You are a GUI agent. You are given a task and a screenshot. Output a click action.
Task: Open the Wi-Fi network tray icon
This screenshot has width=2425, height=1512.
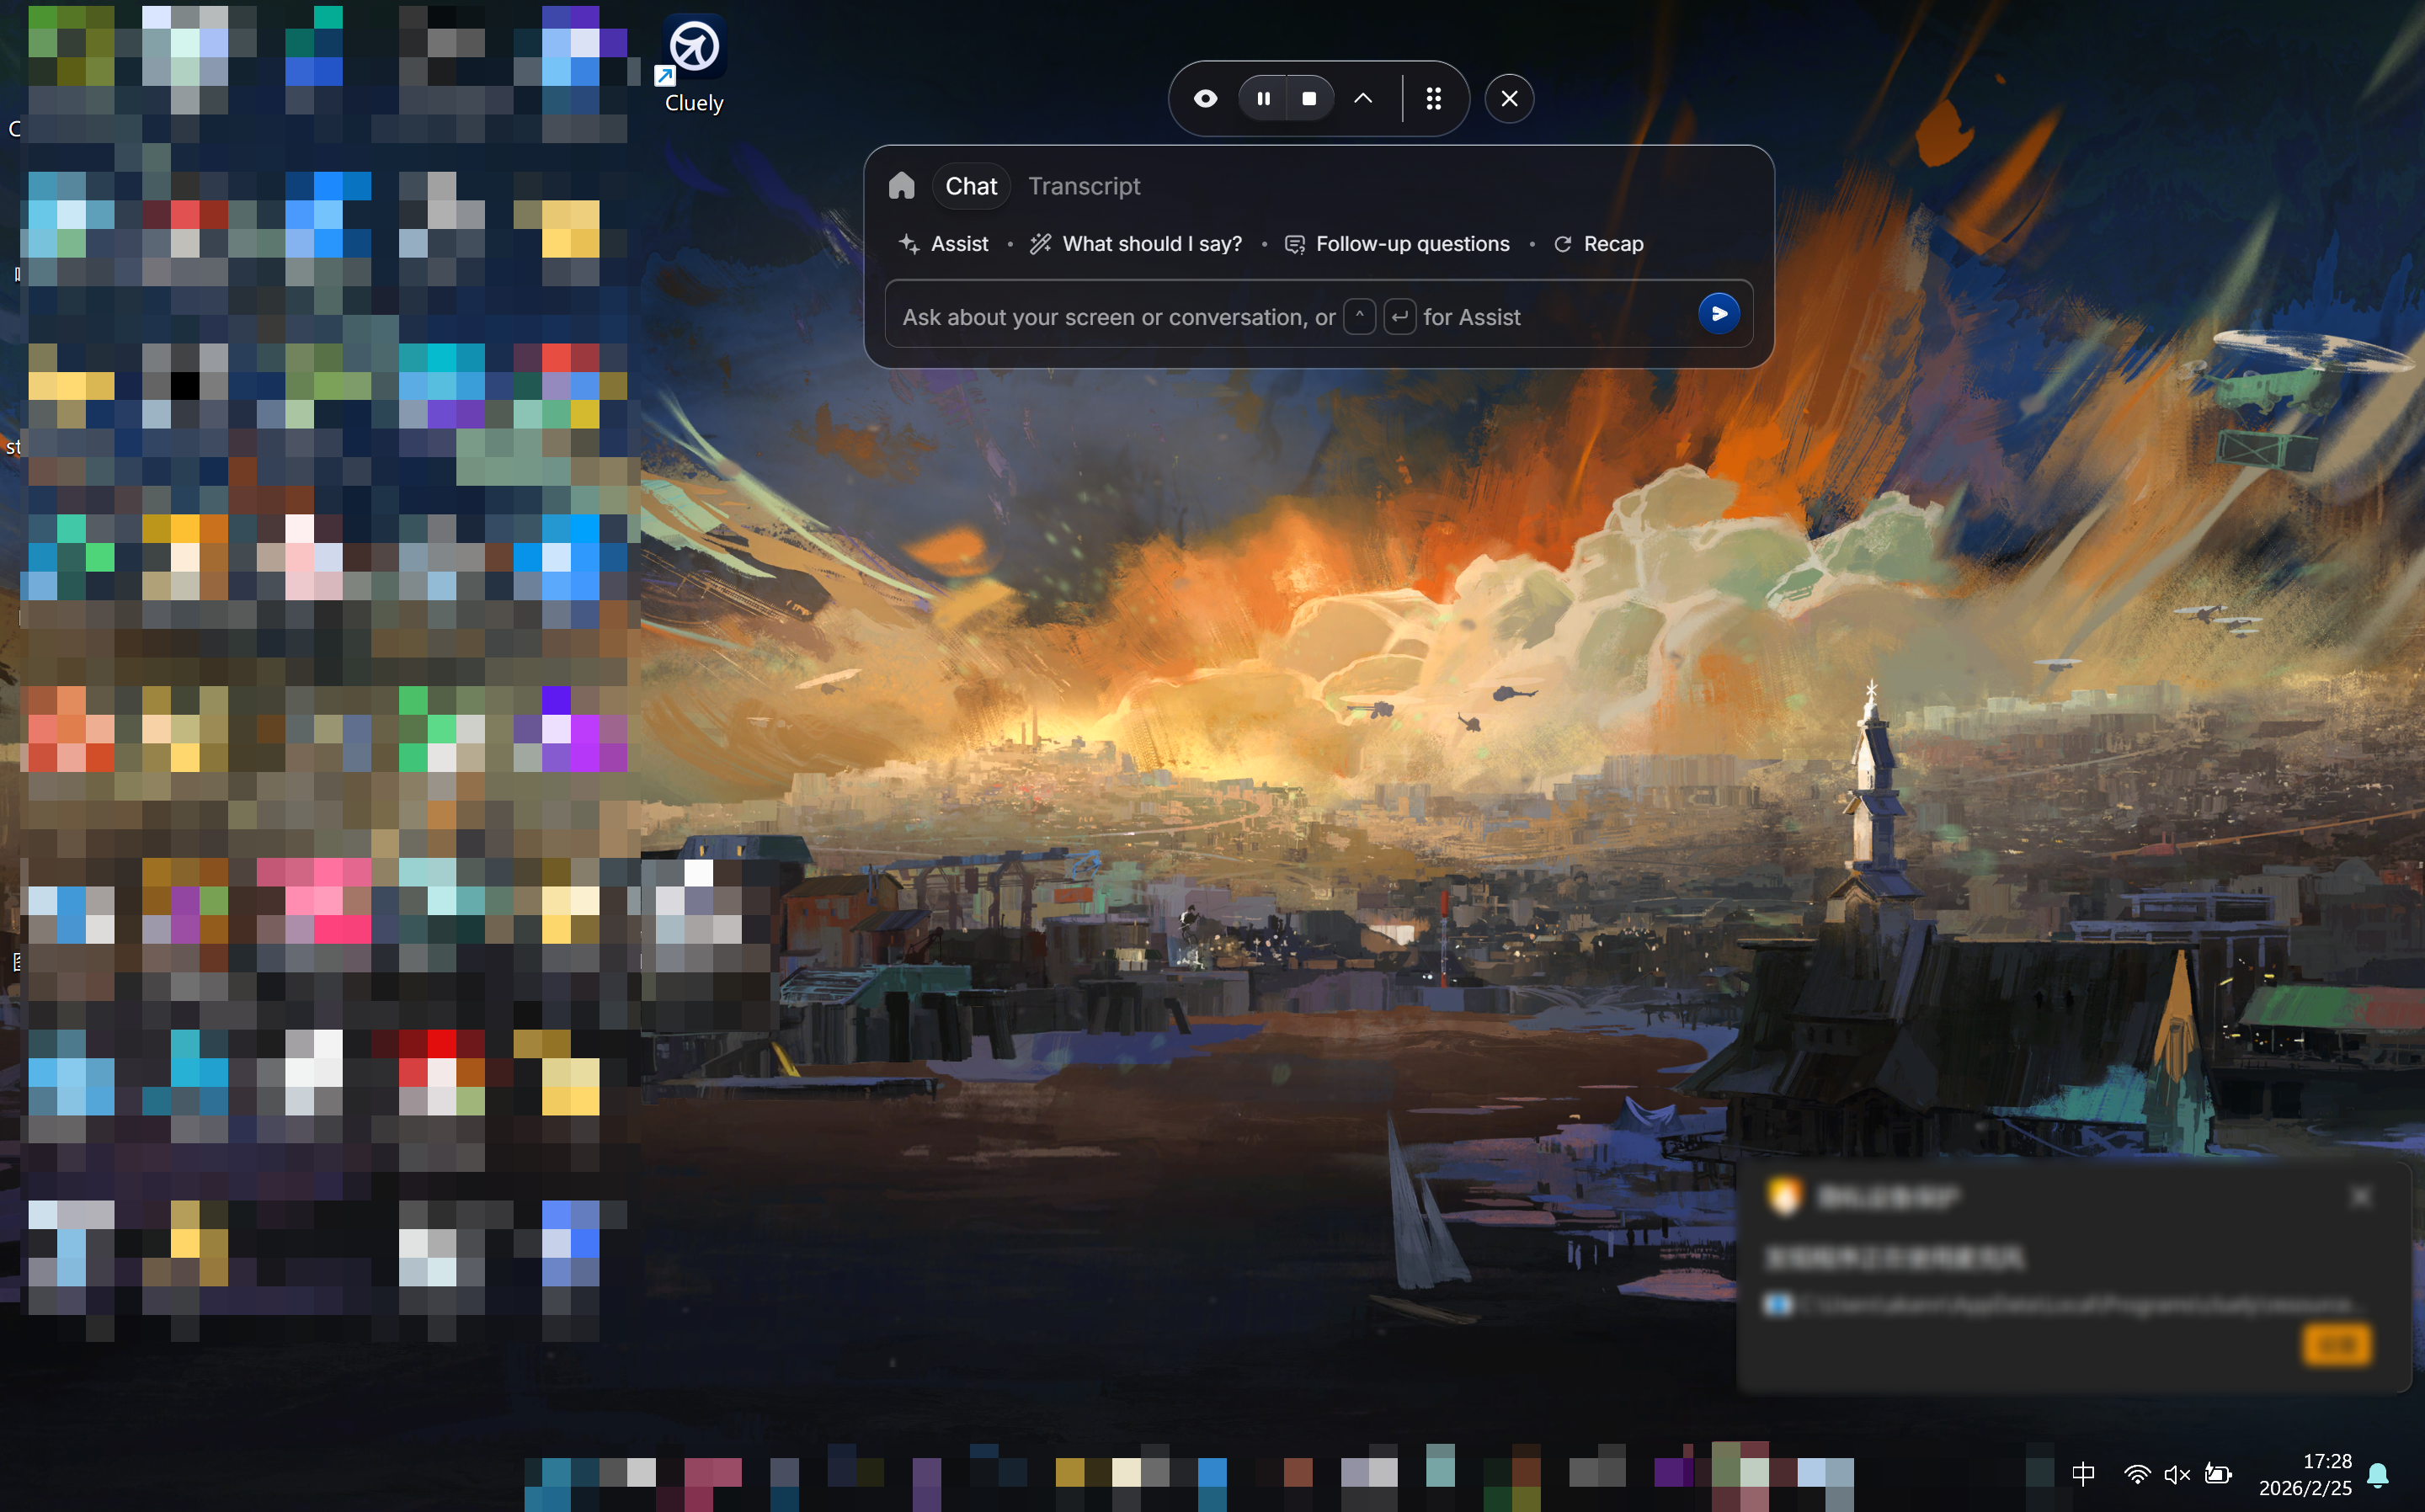(2136, 1473)
